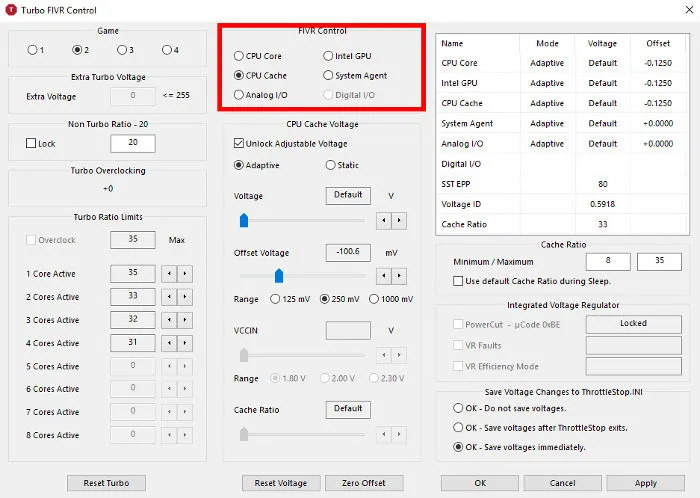
Task: Click the 2 Cores Active ratio field
Action: tap(133, 297)
